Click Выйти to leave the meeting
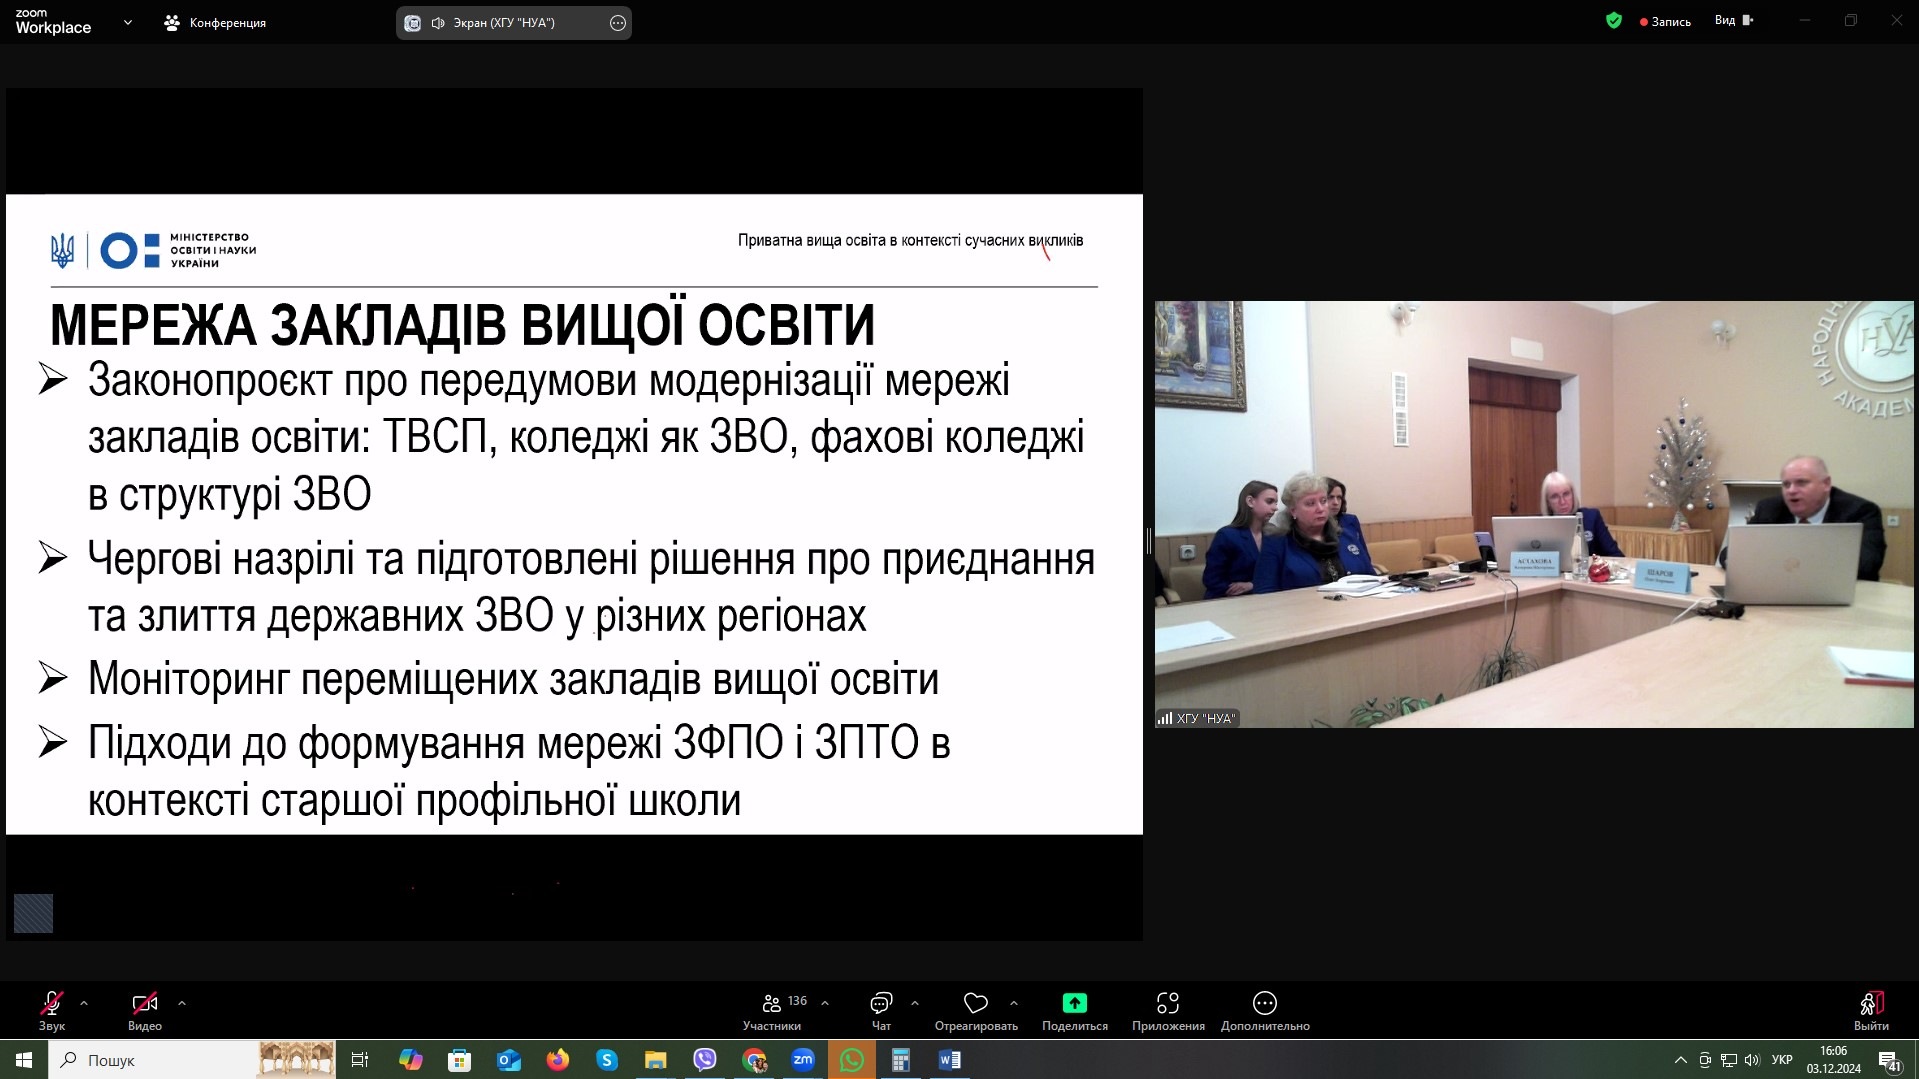This screenshot has height=1079, width=1919. tap(1870, 1009)
